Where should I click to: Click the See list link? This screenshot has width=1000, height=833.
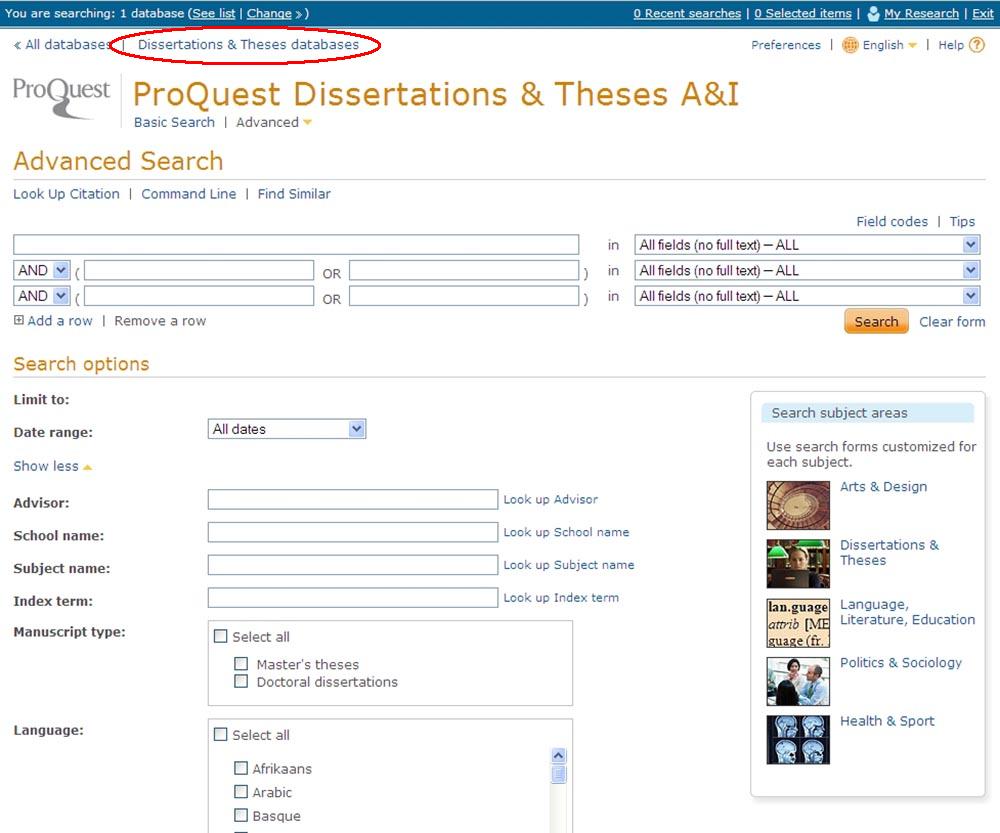(x=214, y=13)
